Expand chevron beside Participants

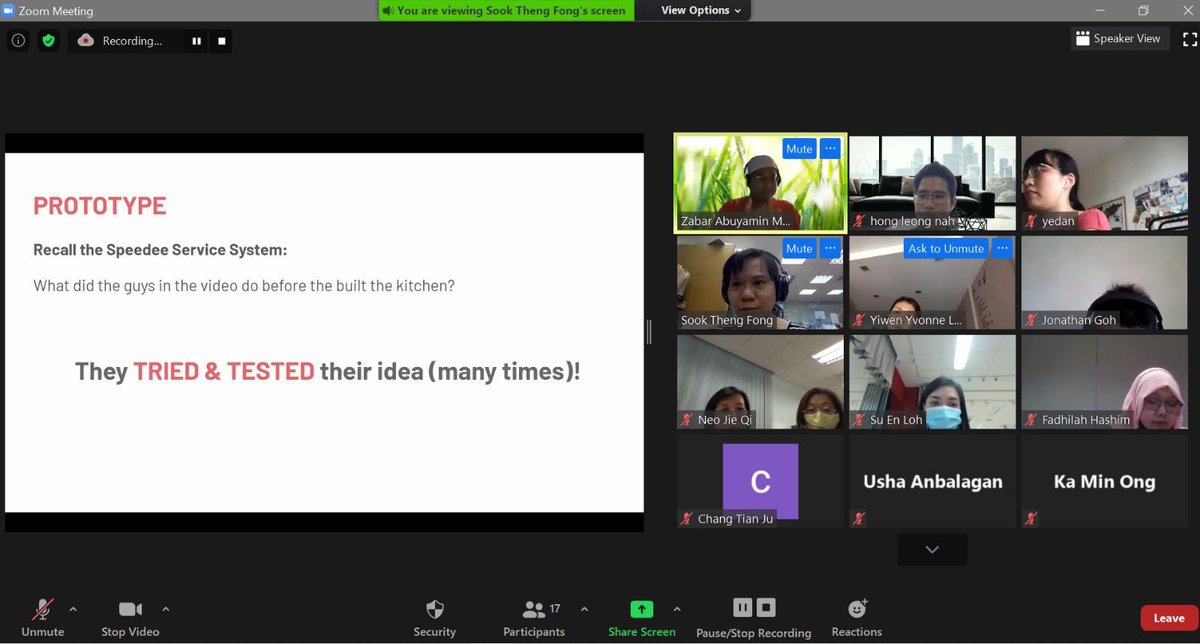tap(584, 608)
